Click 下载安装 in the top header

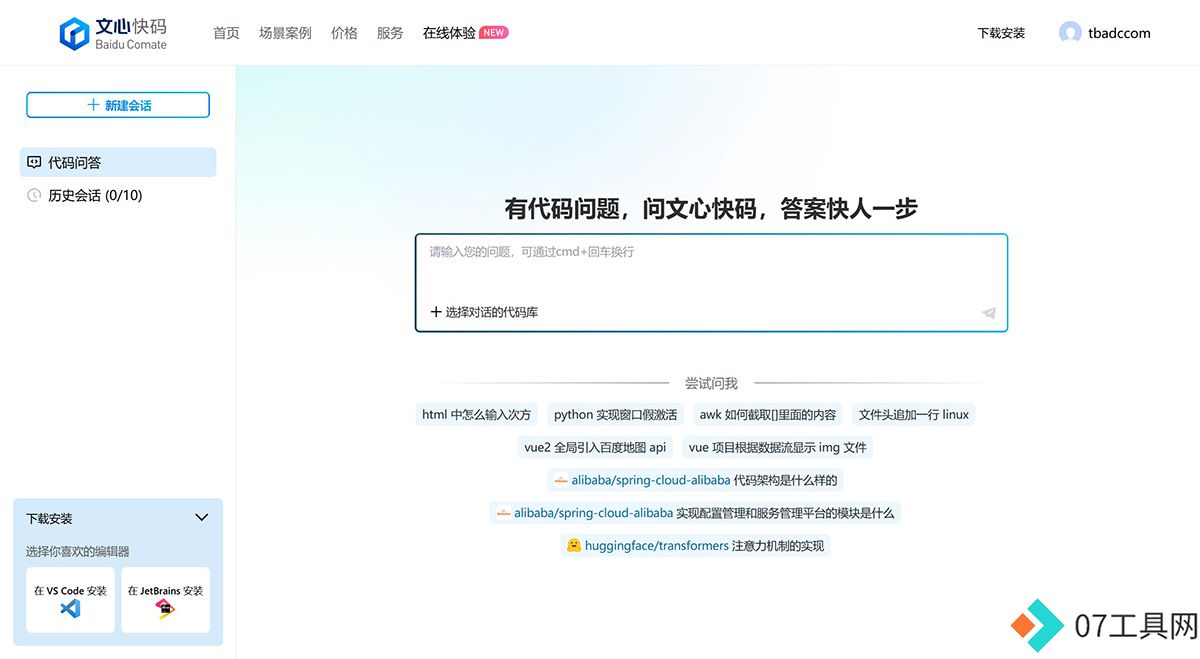1001,33
